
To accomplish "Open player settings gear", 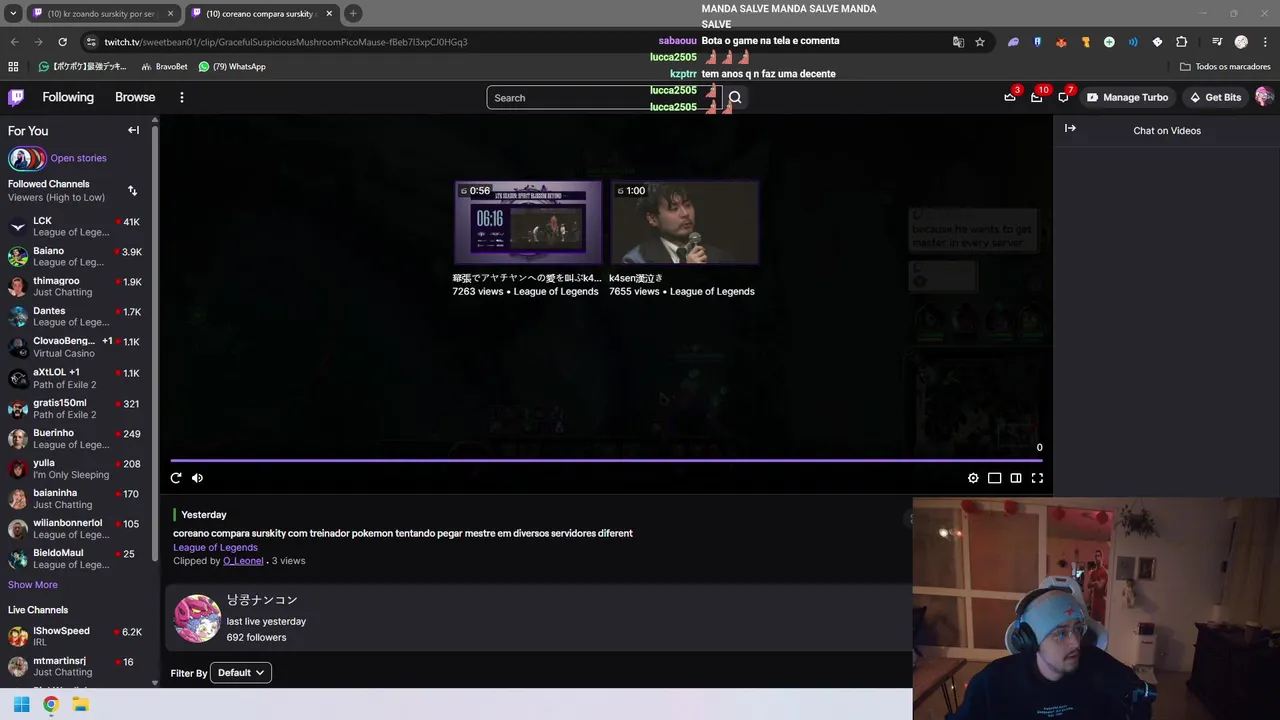I will 973,478.
